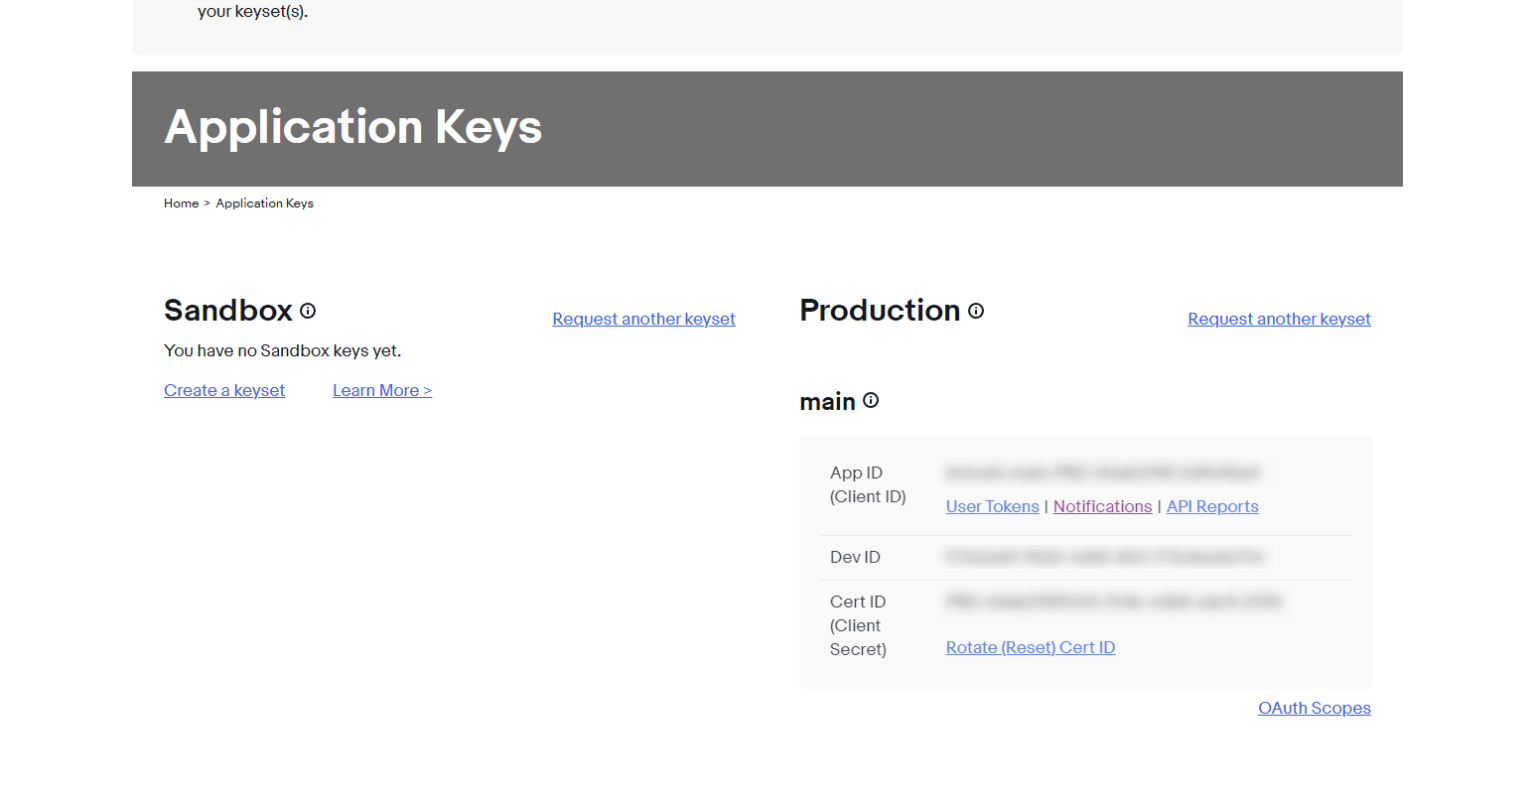Image resolution: width=1536 pixels, height=806 pixels.
Task: Click the Production info icon
Action: point(976,311)
